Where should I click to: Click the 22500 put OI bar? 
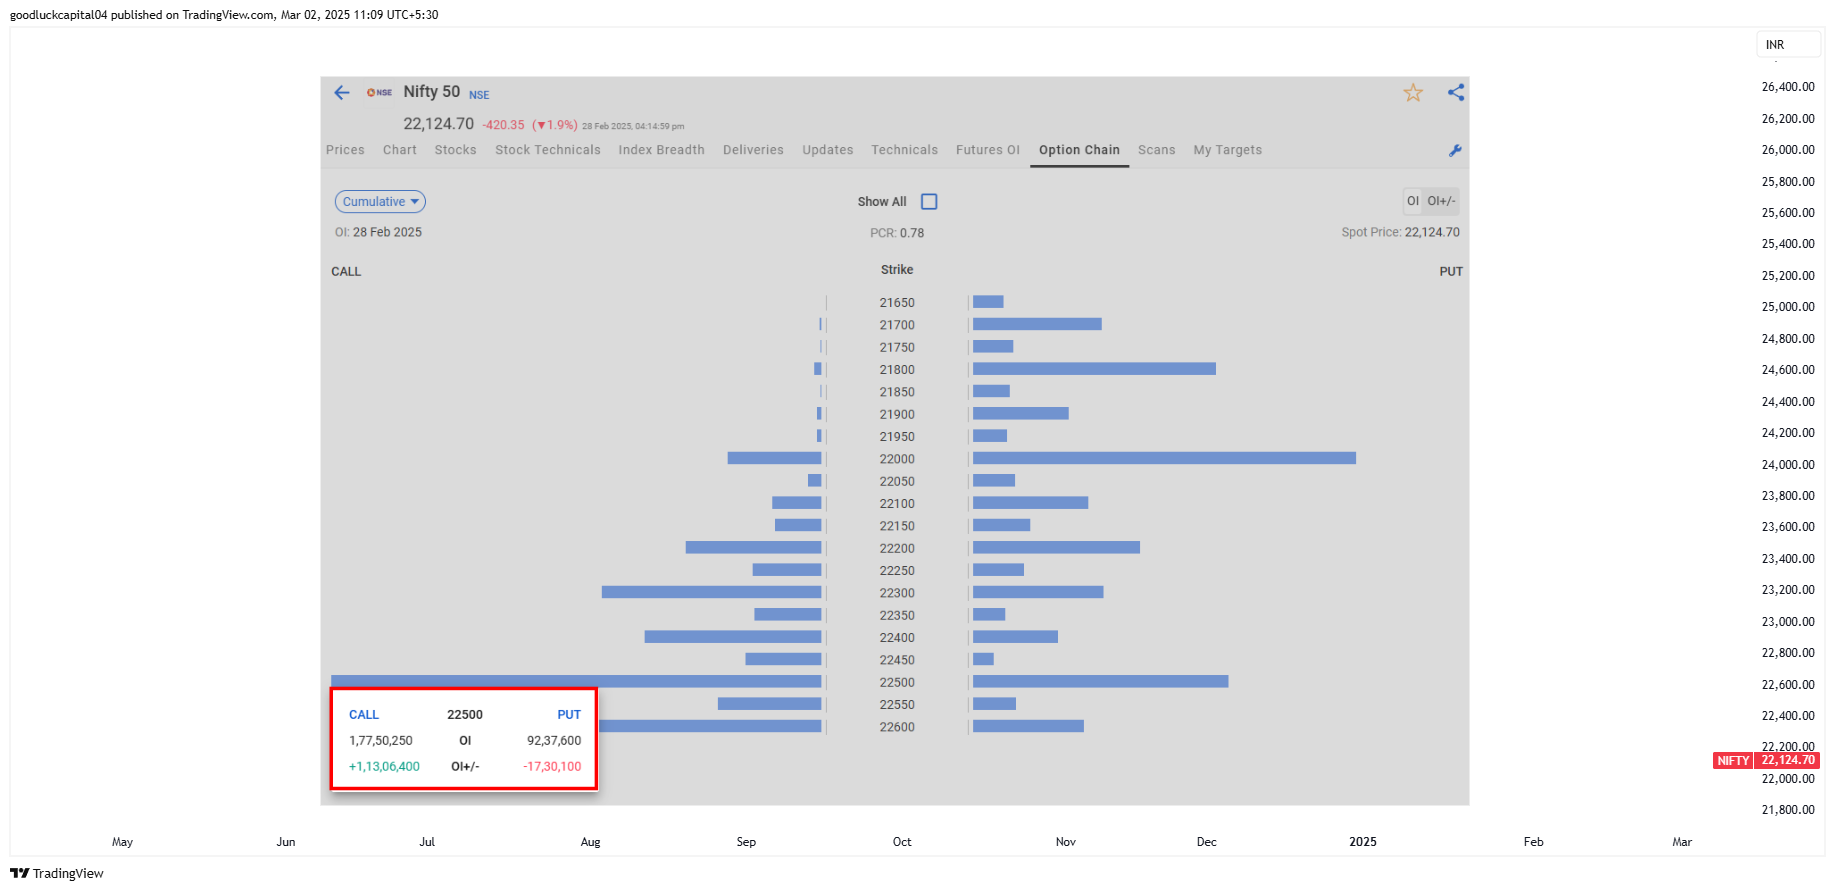pos(1100,681)
